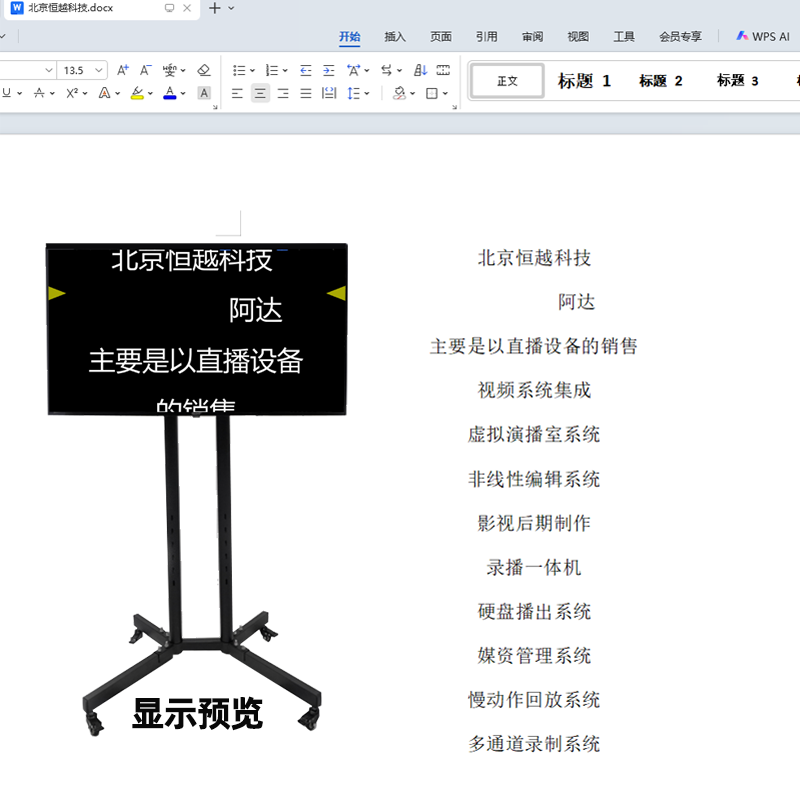Switch to the 开始 ribbon tab
This screenshot has height=800, width=800.
pos(349,37)
